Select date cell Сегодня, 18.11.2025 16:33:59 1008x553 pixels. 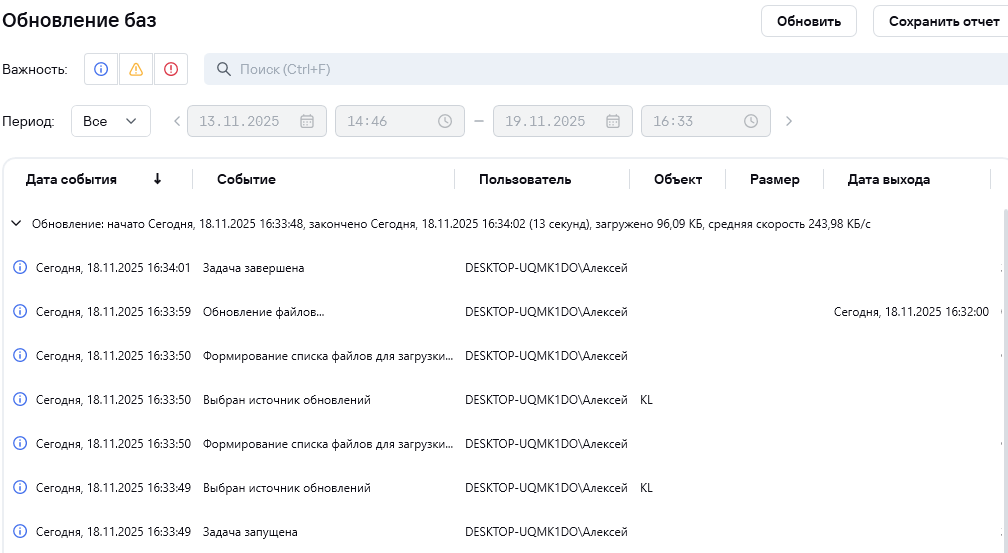(113, 312)
